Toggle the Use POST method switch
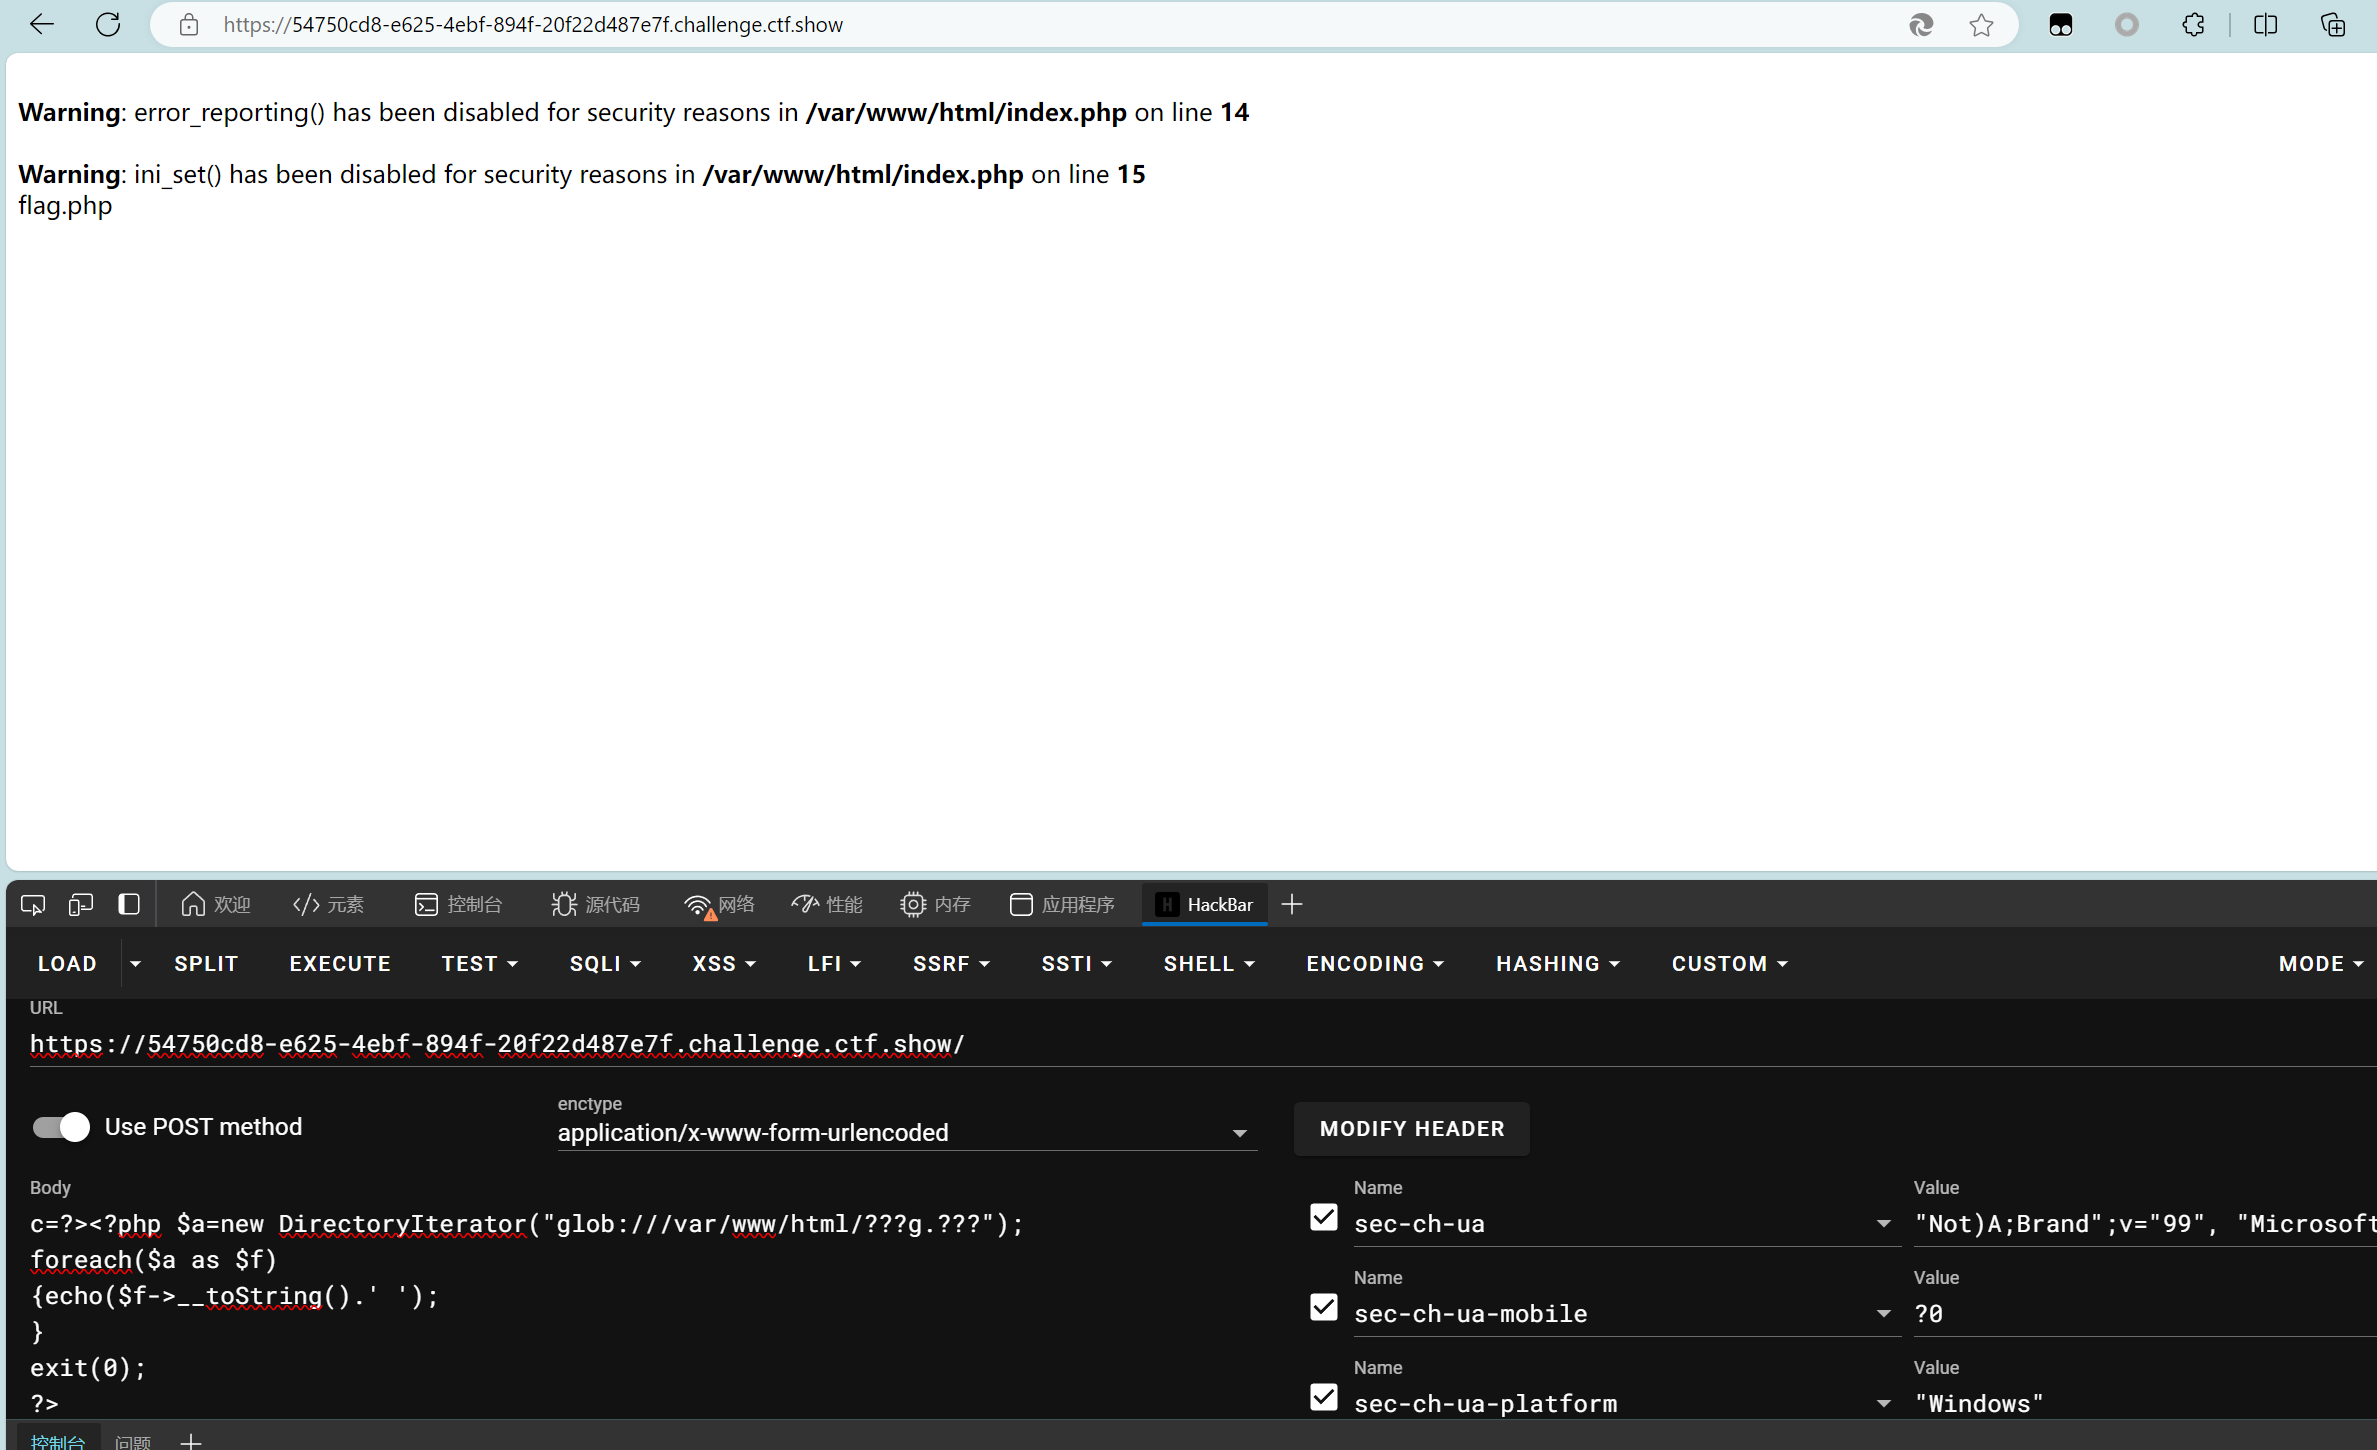Viewport: 2377px width, 1450px height. tap(61, 1127)
